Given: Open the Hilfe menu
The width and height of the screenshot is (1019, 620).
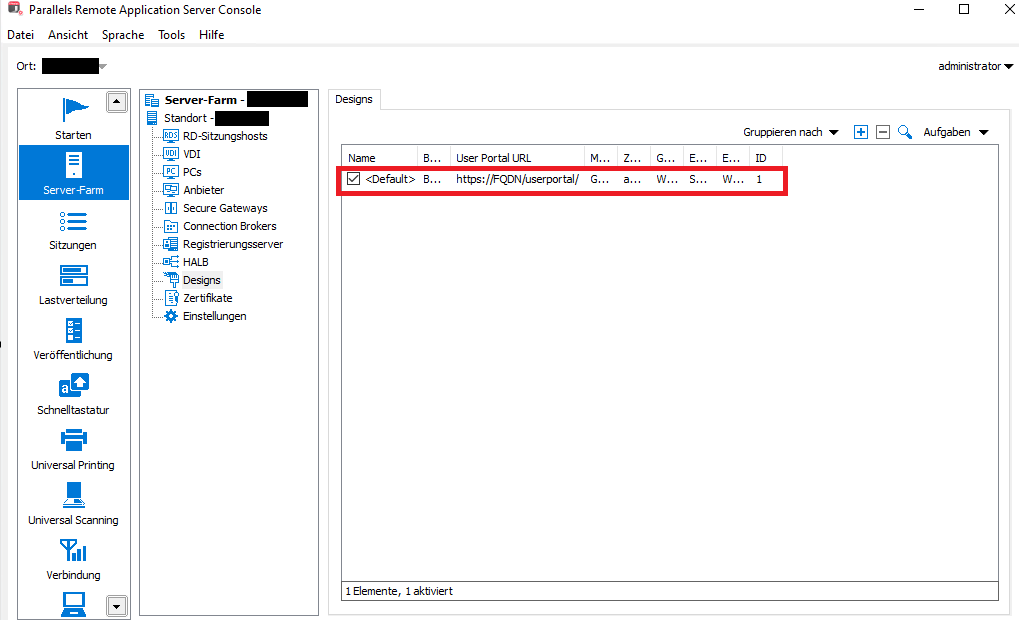Looking at the screenshot, I should tap(212, 34).
